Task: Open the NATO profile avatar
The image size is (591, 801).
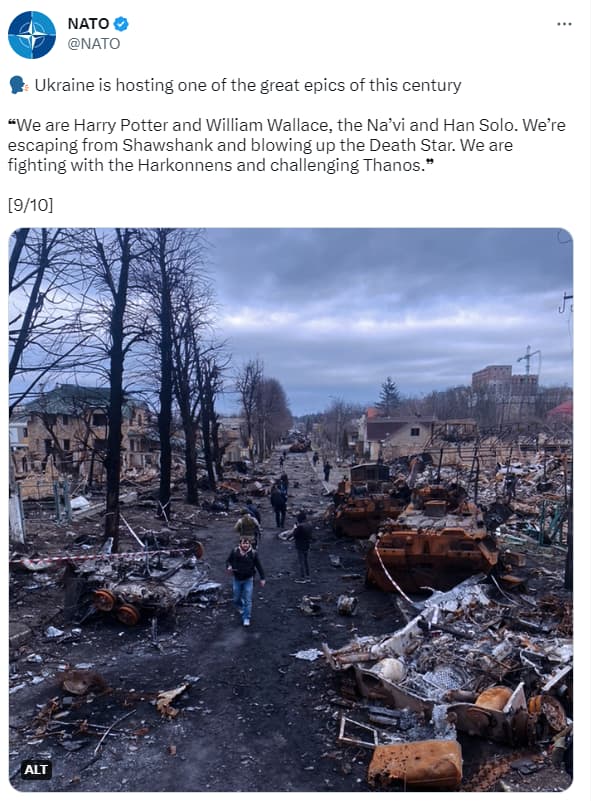Action: tap(32, 35)
